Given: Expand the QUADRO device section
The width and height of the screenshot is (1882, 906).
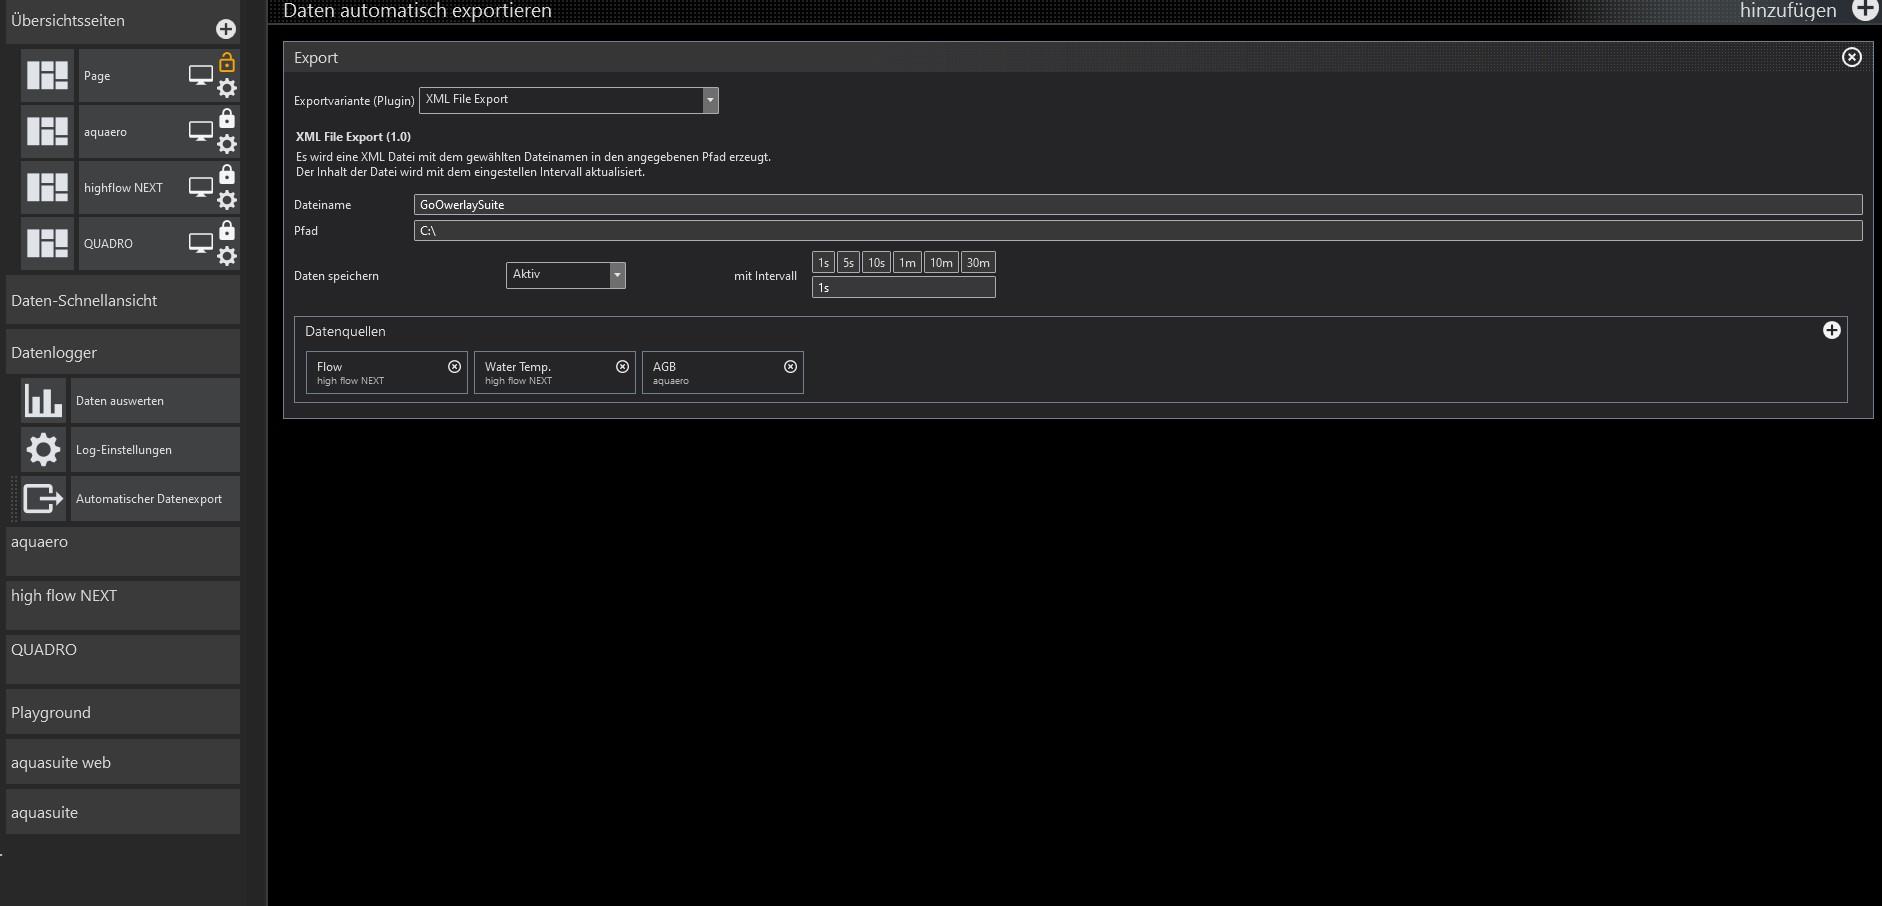Looking at the screenshot, I should (x=123, y=659).
